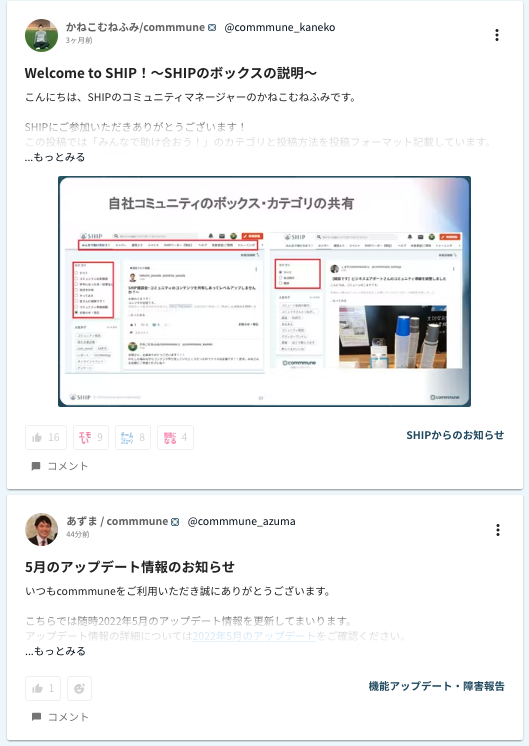529x746 pixels.
Task: Open the @commmune_kaneko handle
Action: 280,28
